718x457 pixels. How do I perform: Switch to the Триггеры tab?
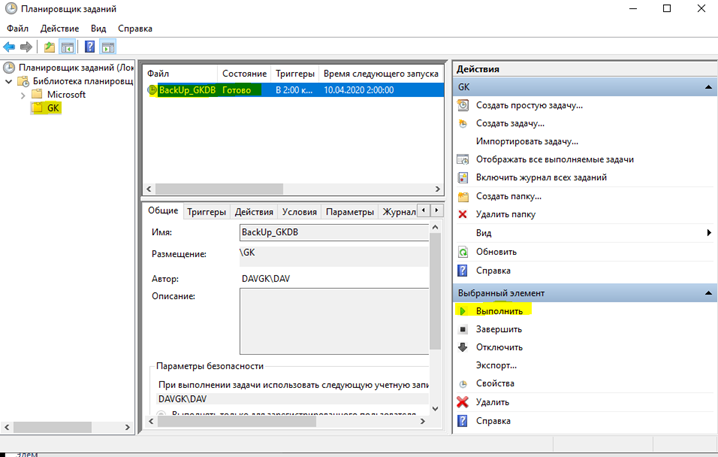(x=207, y=212)
